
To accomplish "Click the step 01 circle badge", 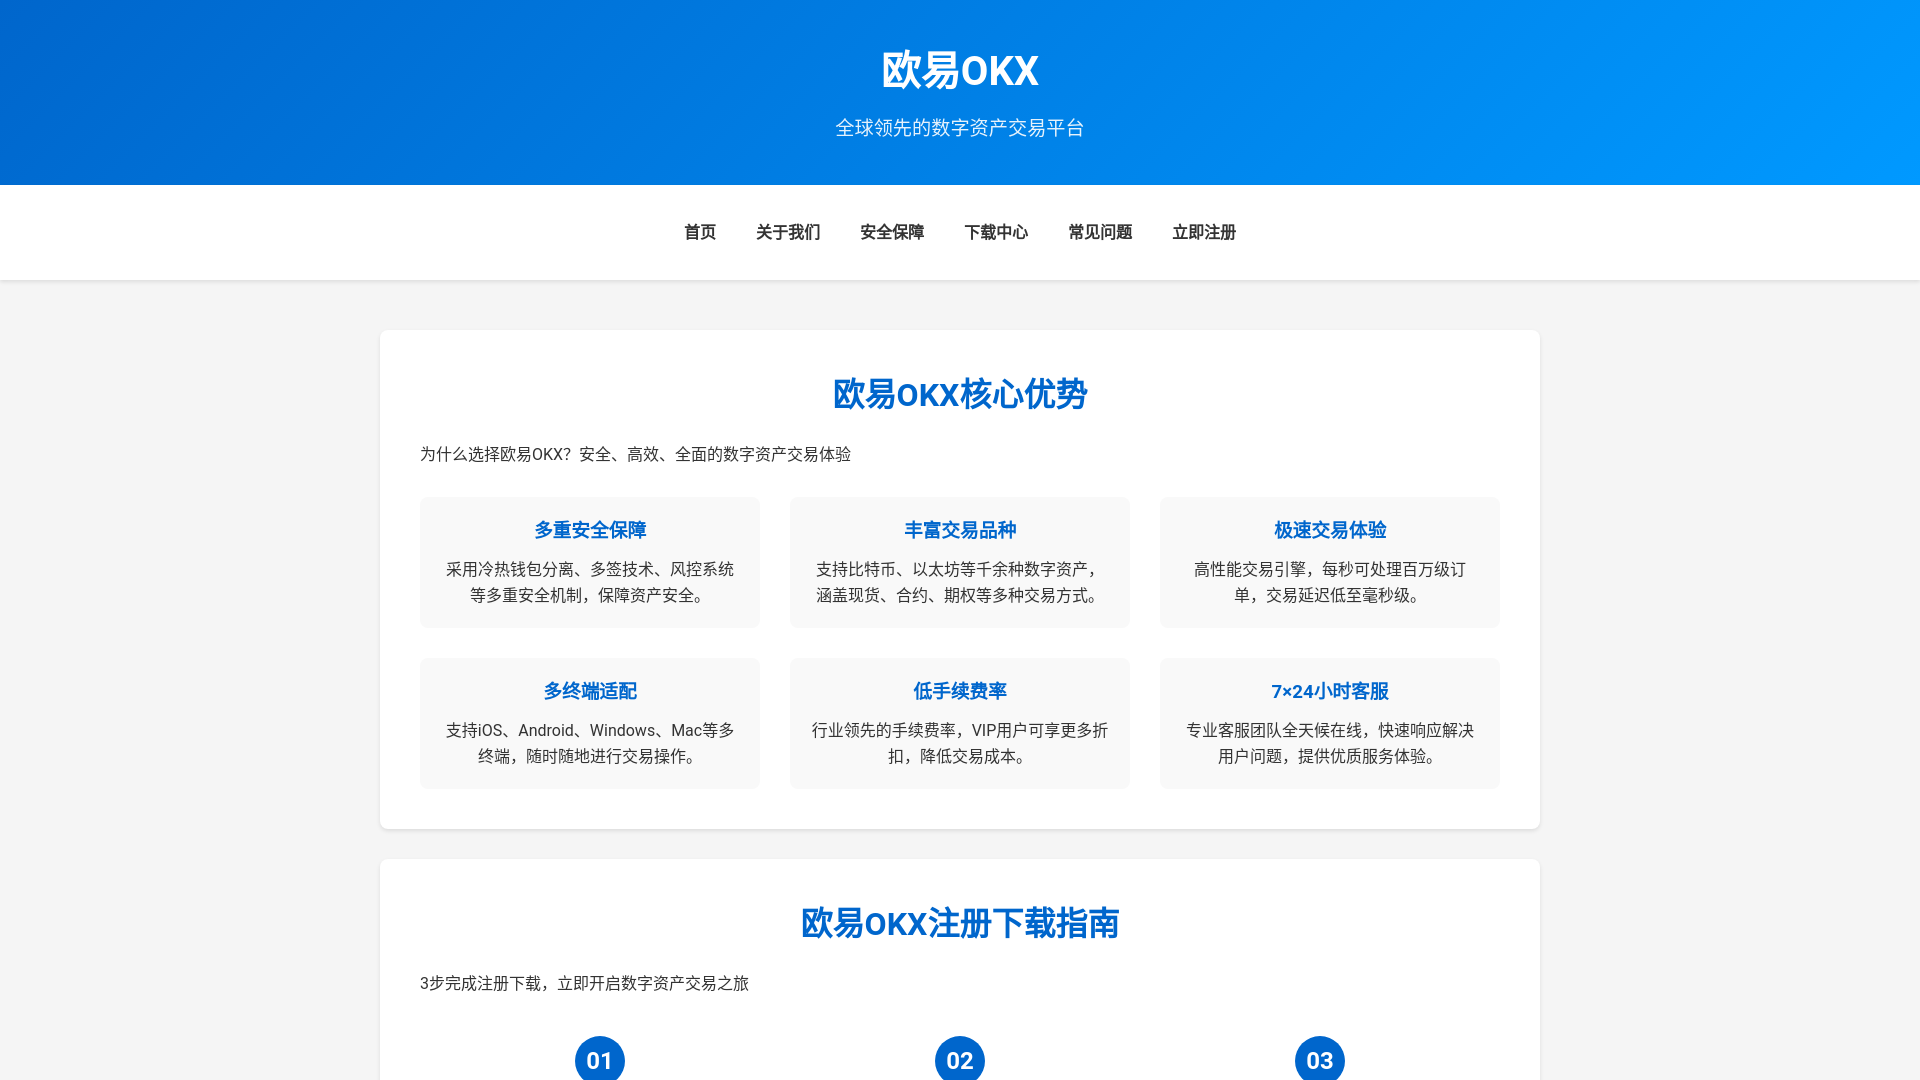I will tap(600, 1059).
